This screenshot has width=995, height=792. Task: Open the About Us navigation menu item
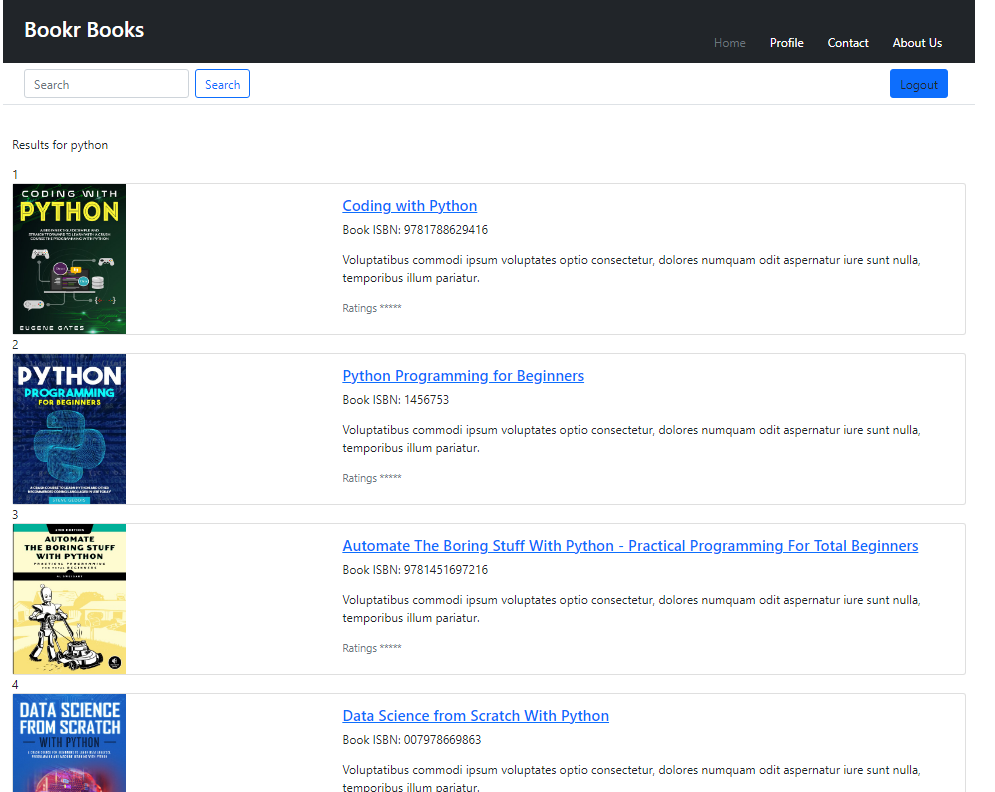tap(917, 42)
